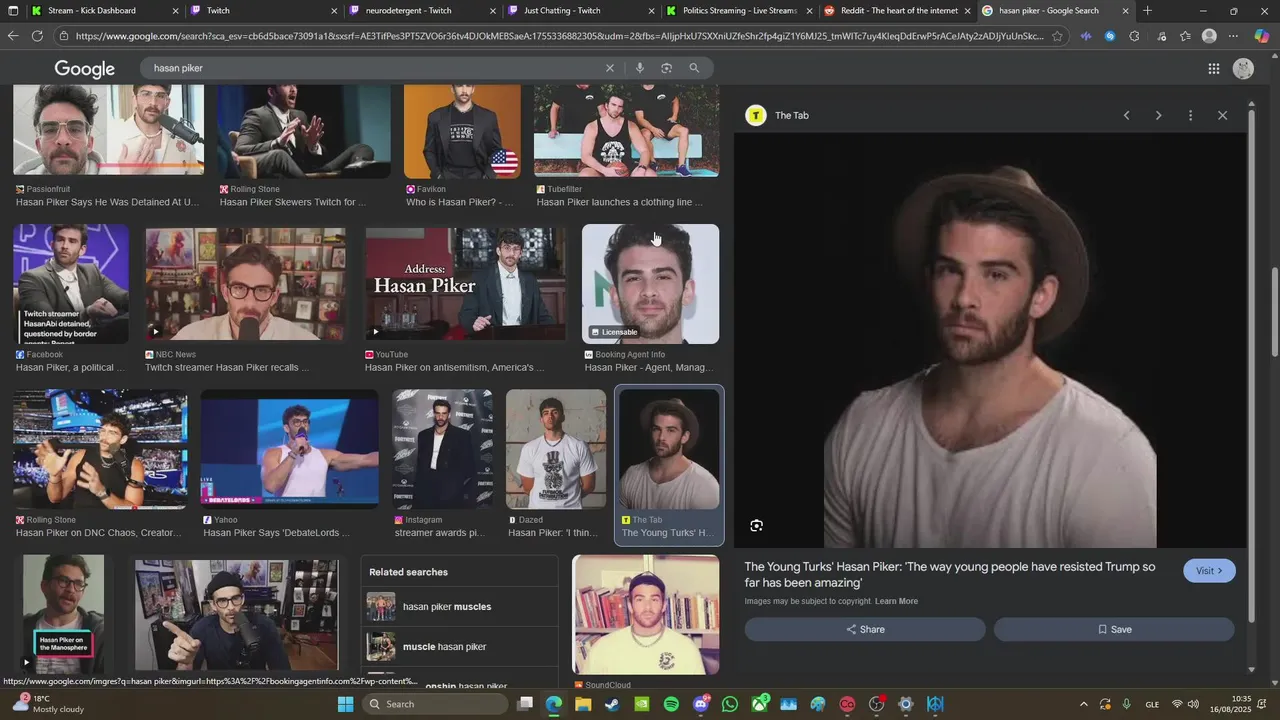
Task: Go back with the browser back arrow
Action: coord(12,36)
